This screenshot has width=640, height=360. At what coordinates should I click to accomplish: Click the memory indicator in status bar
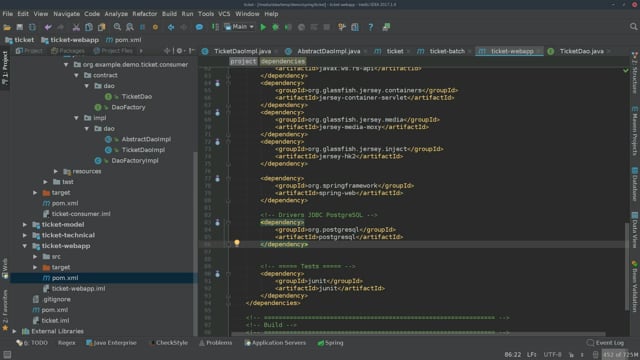tap(620, 355)
